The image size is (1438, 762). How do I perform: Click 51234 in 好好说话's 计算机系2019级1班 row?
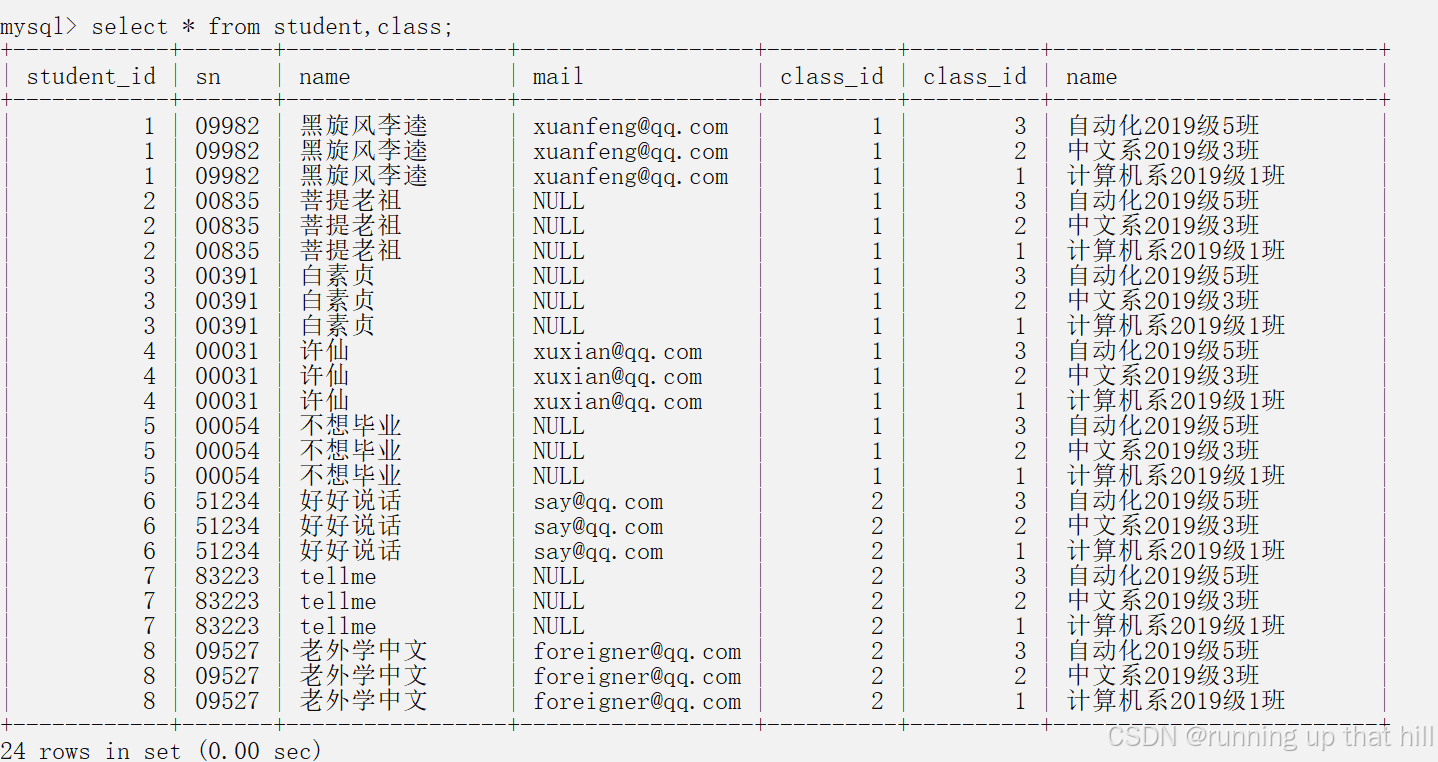(x=227, y=551)
